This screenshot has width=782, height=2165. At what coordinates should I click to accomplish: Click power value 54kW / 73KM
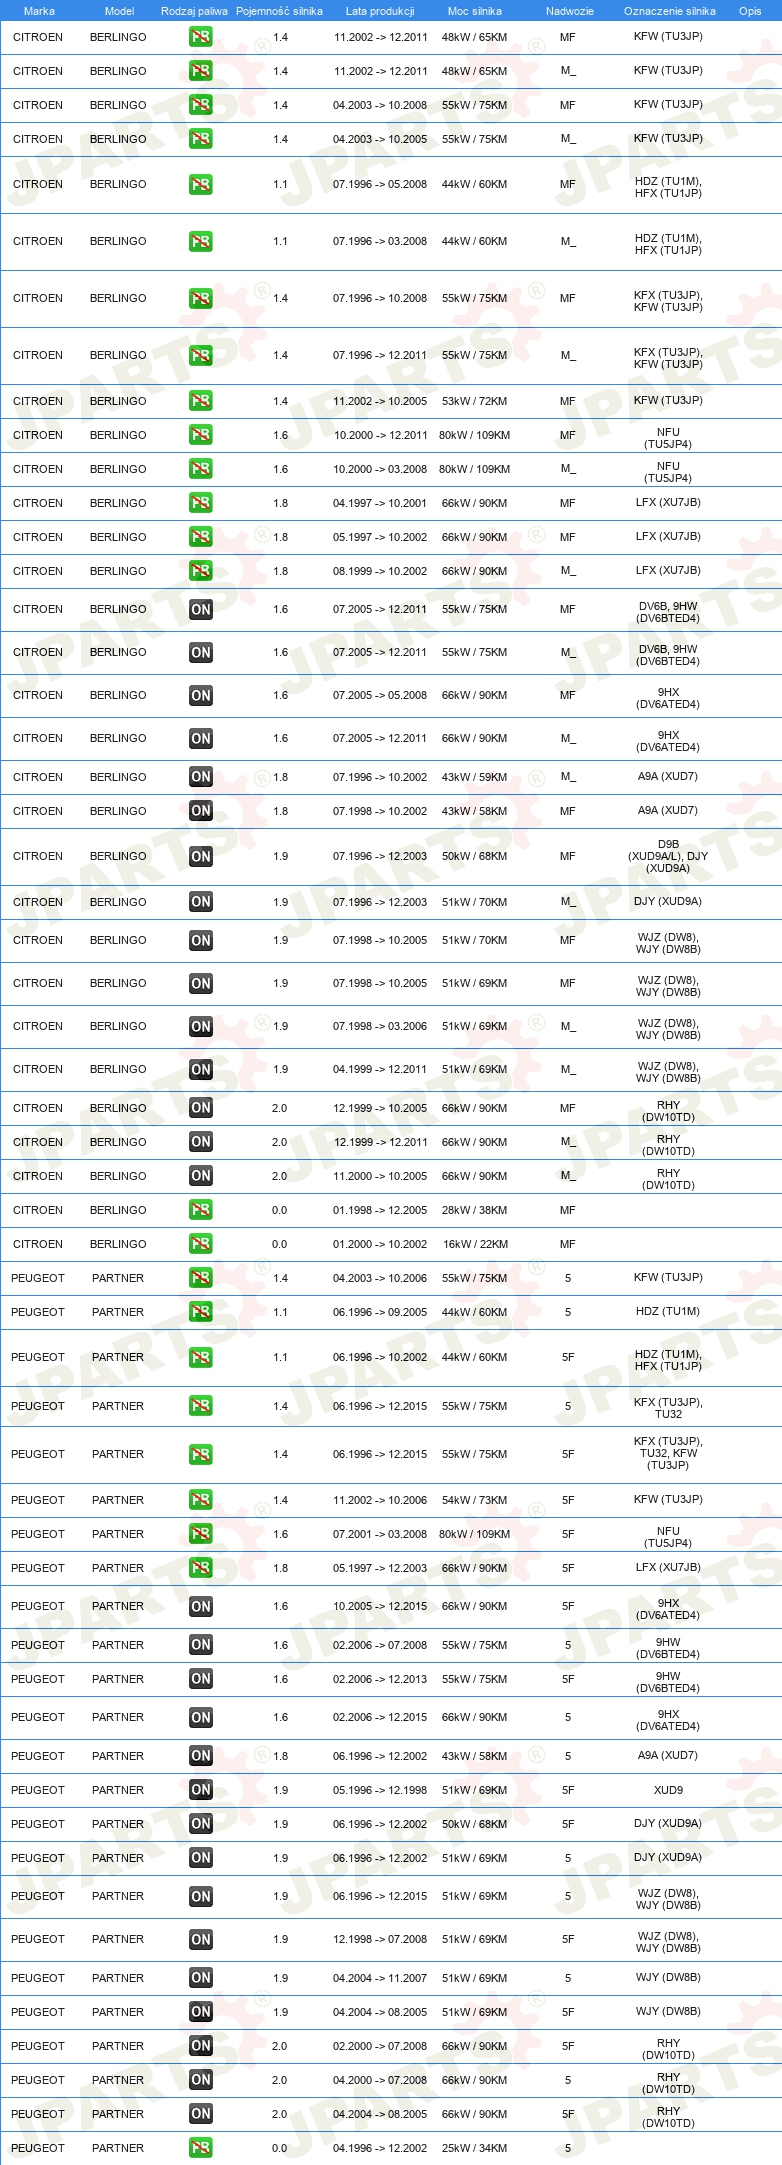click(x=475, y=1500)
